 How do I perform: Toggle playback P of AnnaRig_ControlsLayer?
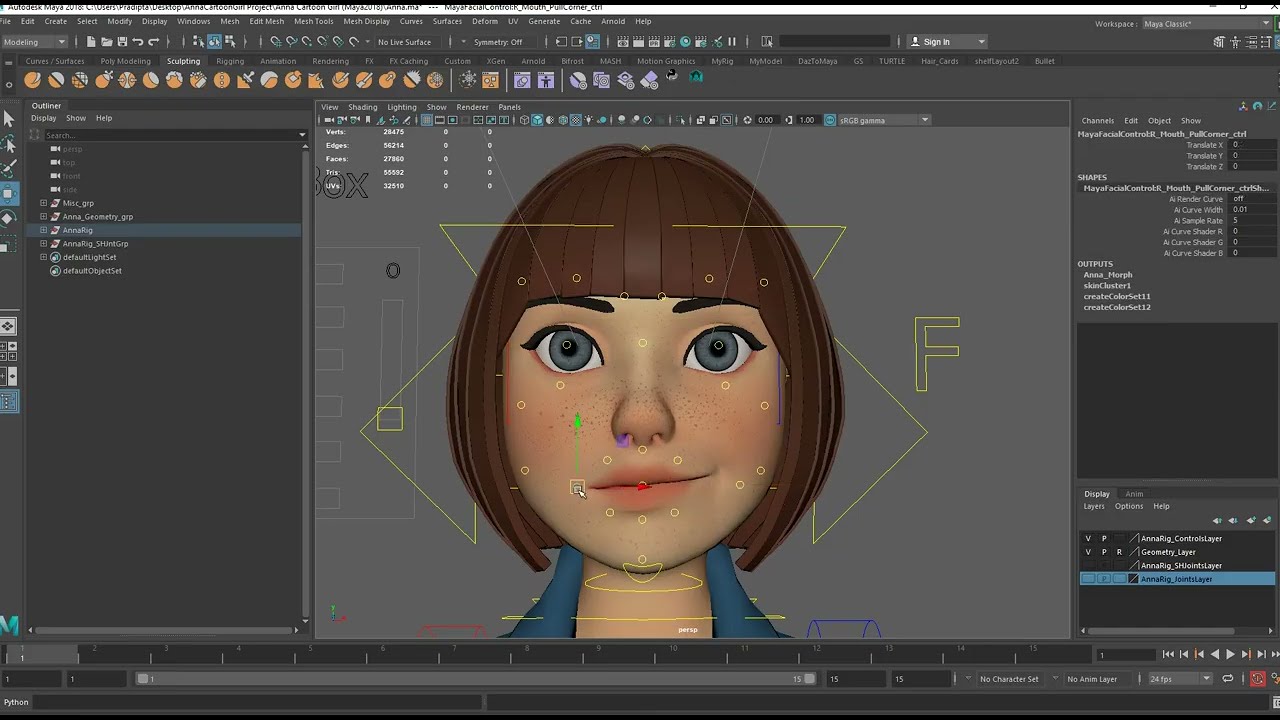(1104, 539)
